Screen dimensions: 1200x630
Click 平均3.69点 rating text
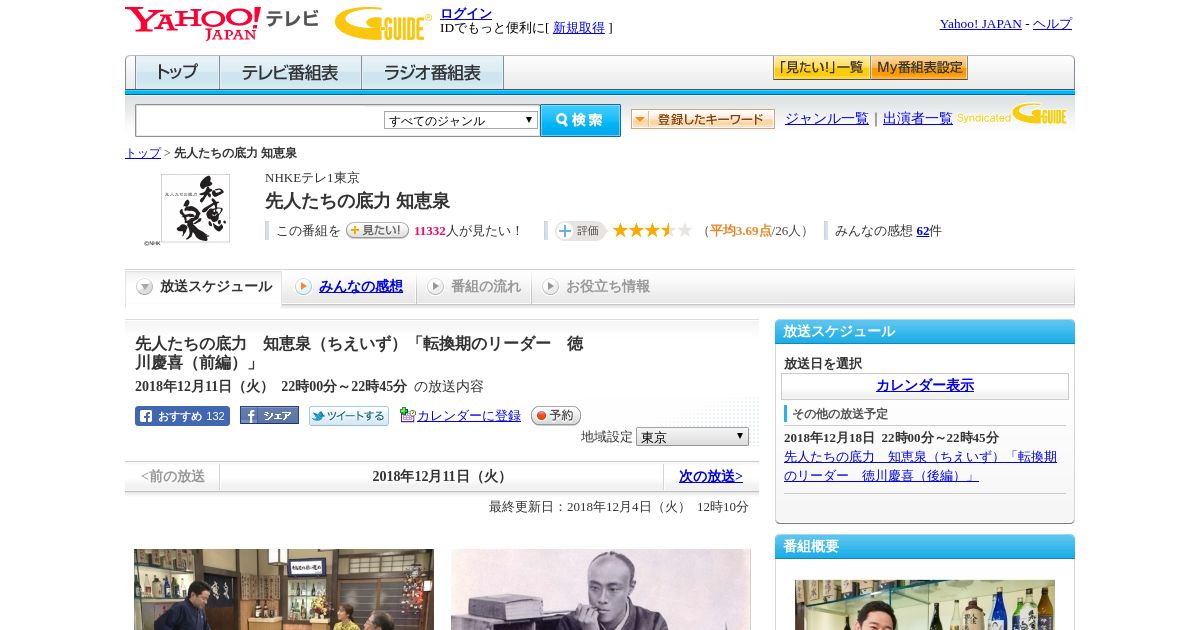[741, 231]
